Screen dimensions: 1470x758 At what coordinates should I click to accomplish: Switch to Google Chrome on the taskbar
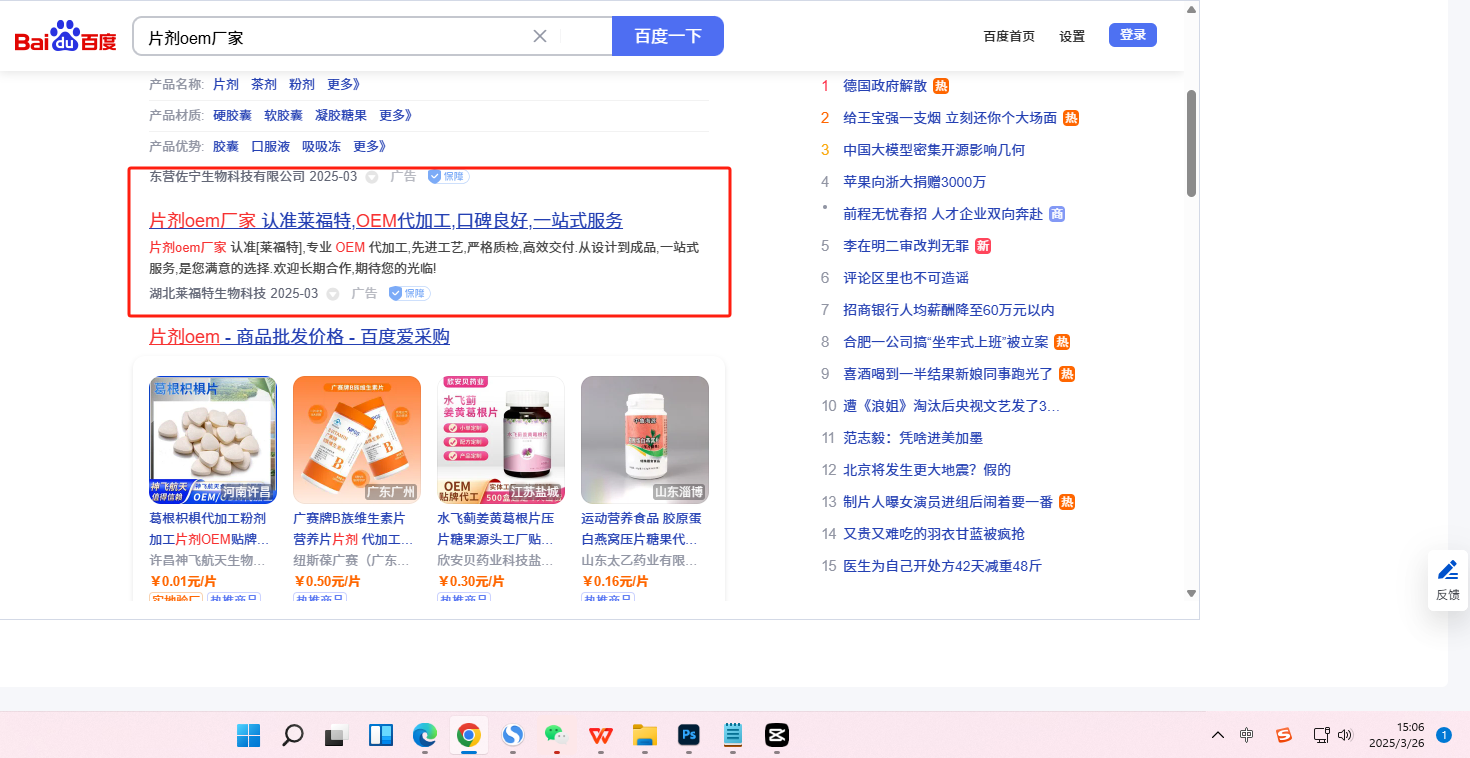tap(468, 736)
